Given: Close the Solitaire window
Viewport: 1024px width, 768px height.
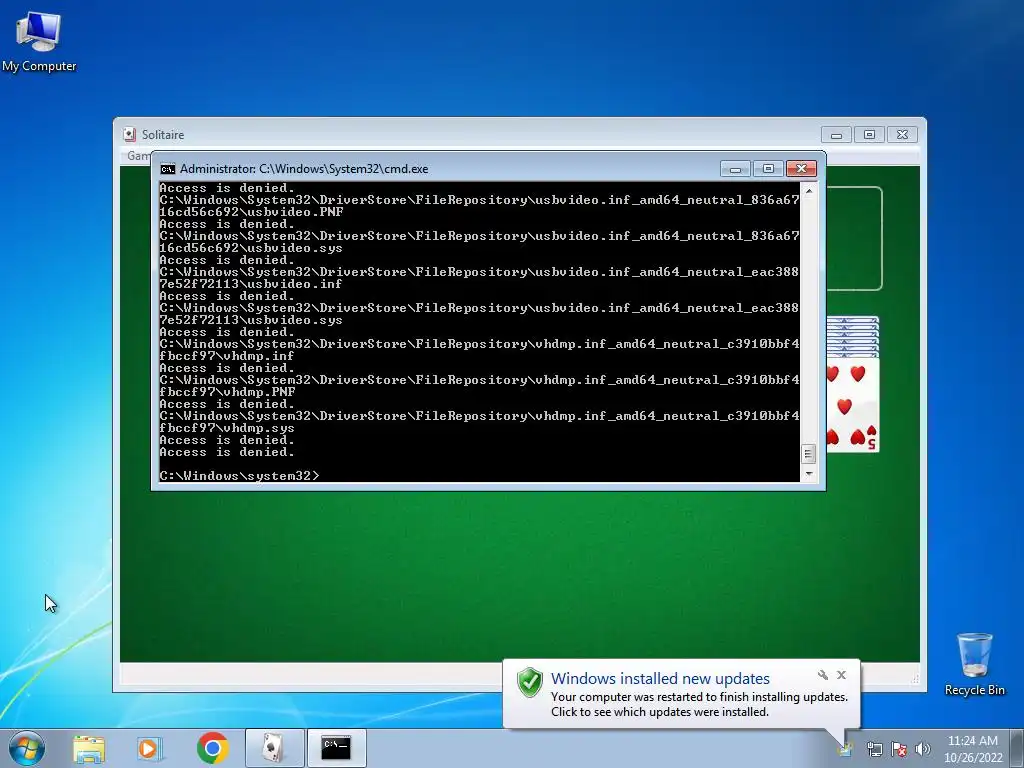Looking at the screenshot, I should click(903, 135).
